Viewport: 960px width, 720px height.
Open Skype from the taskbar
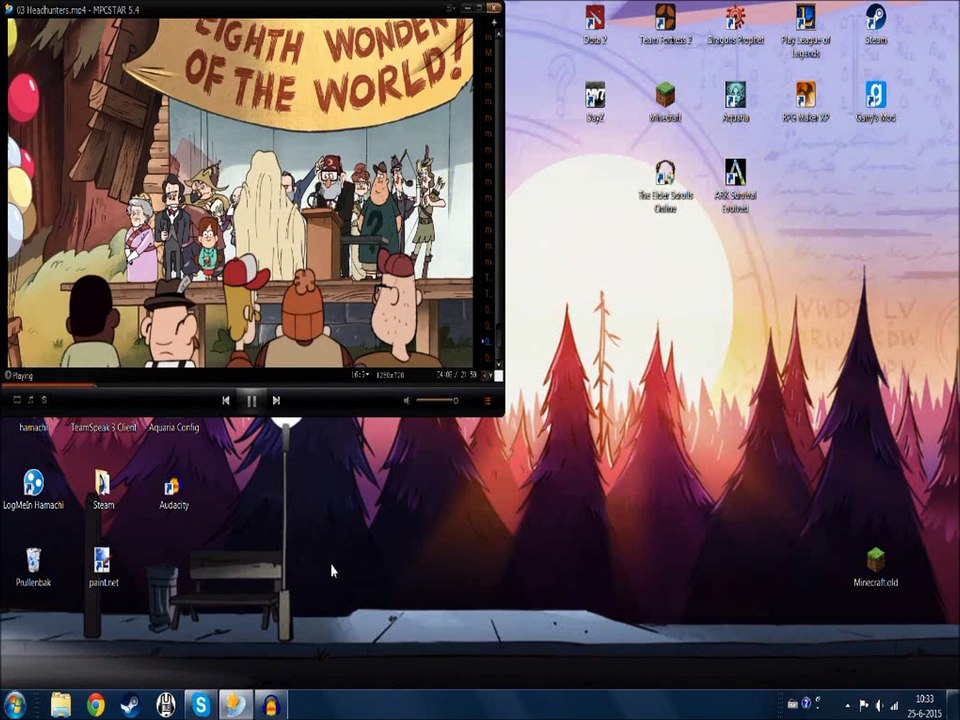pyautogui.click(x=200, y=705)
